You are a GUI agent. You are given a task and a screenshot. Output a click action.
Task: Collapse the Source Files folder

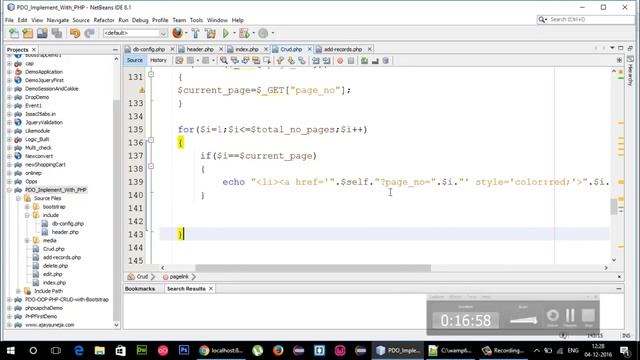pyautogui.click(x=18, y=198)
